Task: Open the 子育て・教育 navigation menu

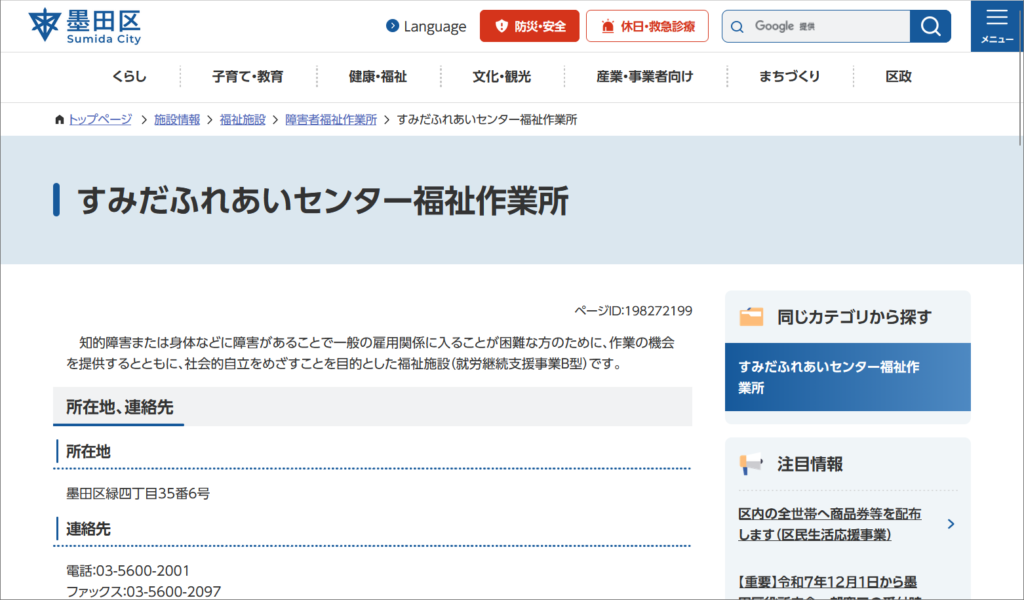Action: [x=248, y=77]
